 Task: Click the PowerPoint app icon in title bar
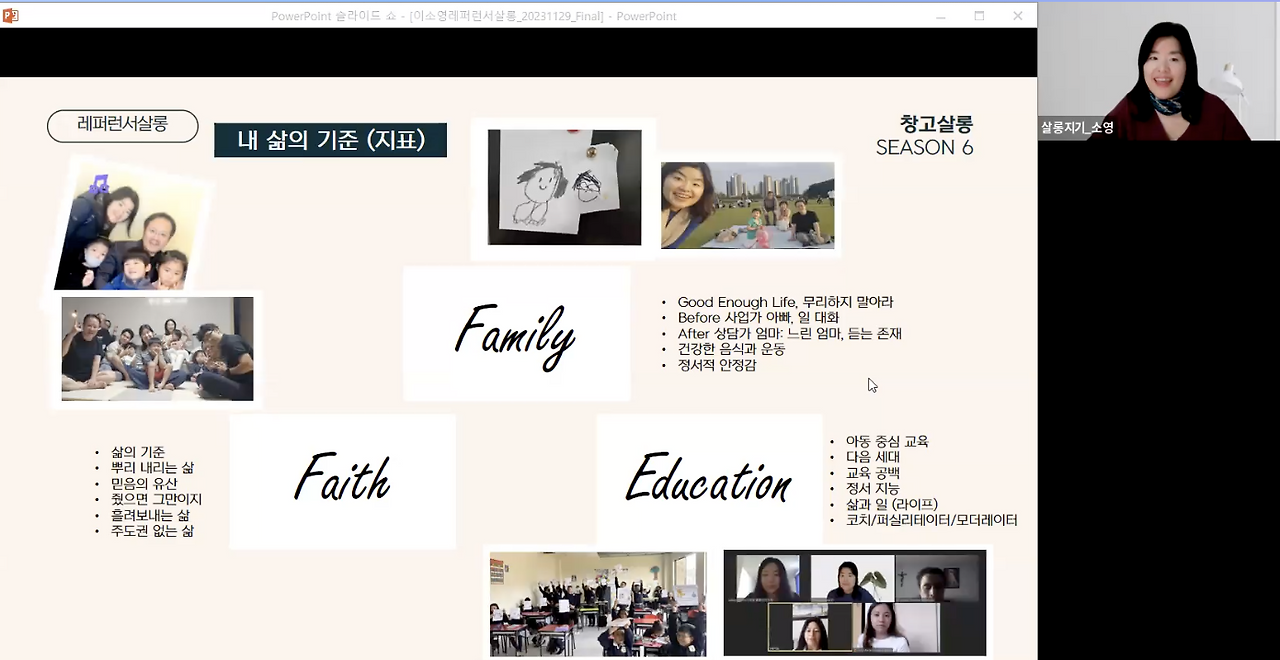tap(10, 16)
